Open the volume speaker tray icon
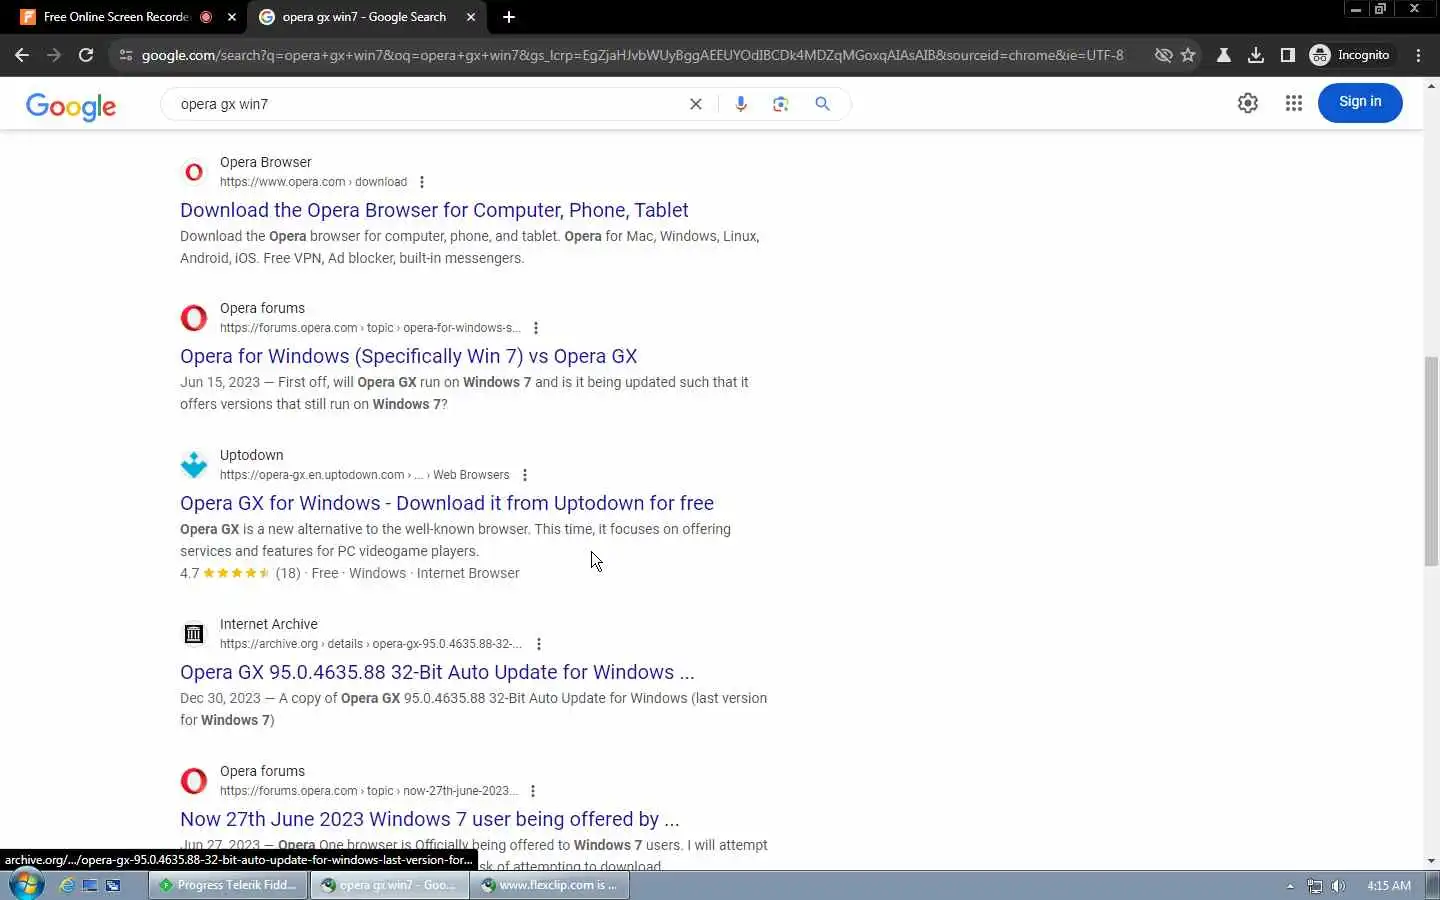Viewport: 1440px width, 900px height. (x=1338, y=886)
